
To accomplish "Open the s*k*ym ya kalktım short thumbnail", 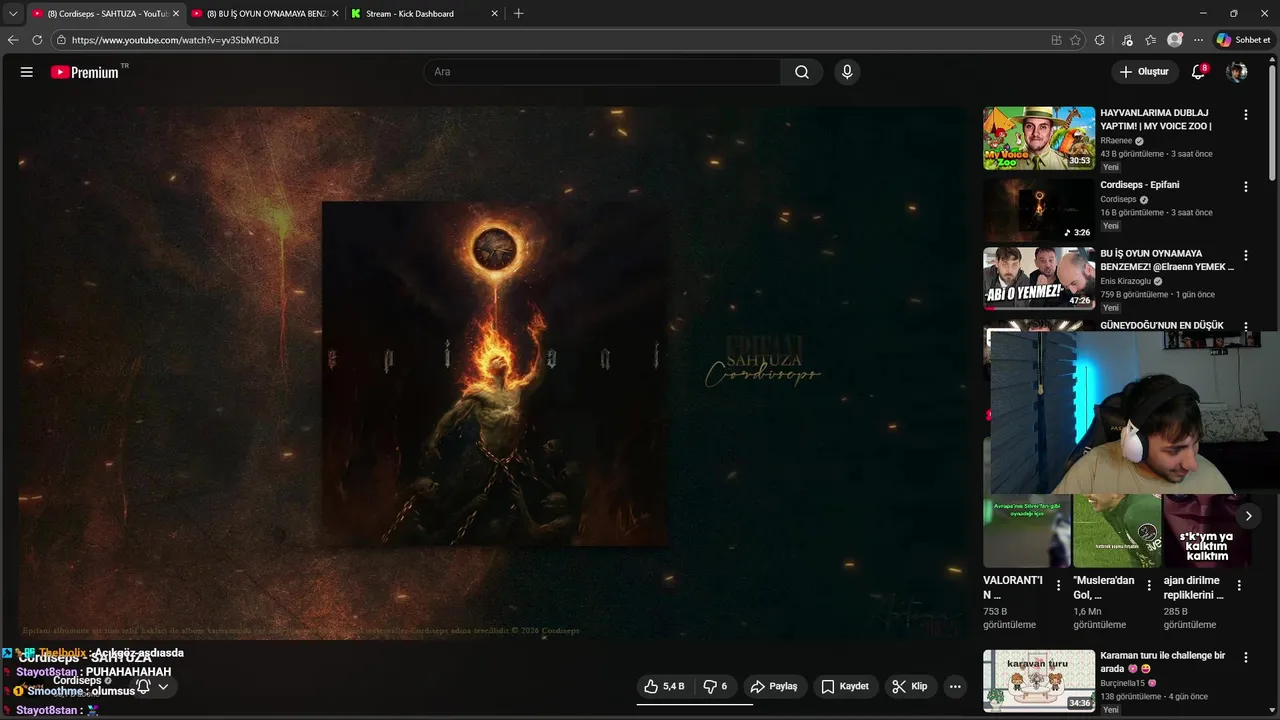I will tap(1206, 531).
